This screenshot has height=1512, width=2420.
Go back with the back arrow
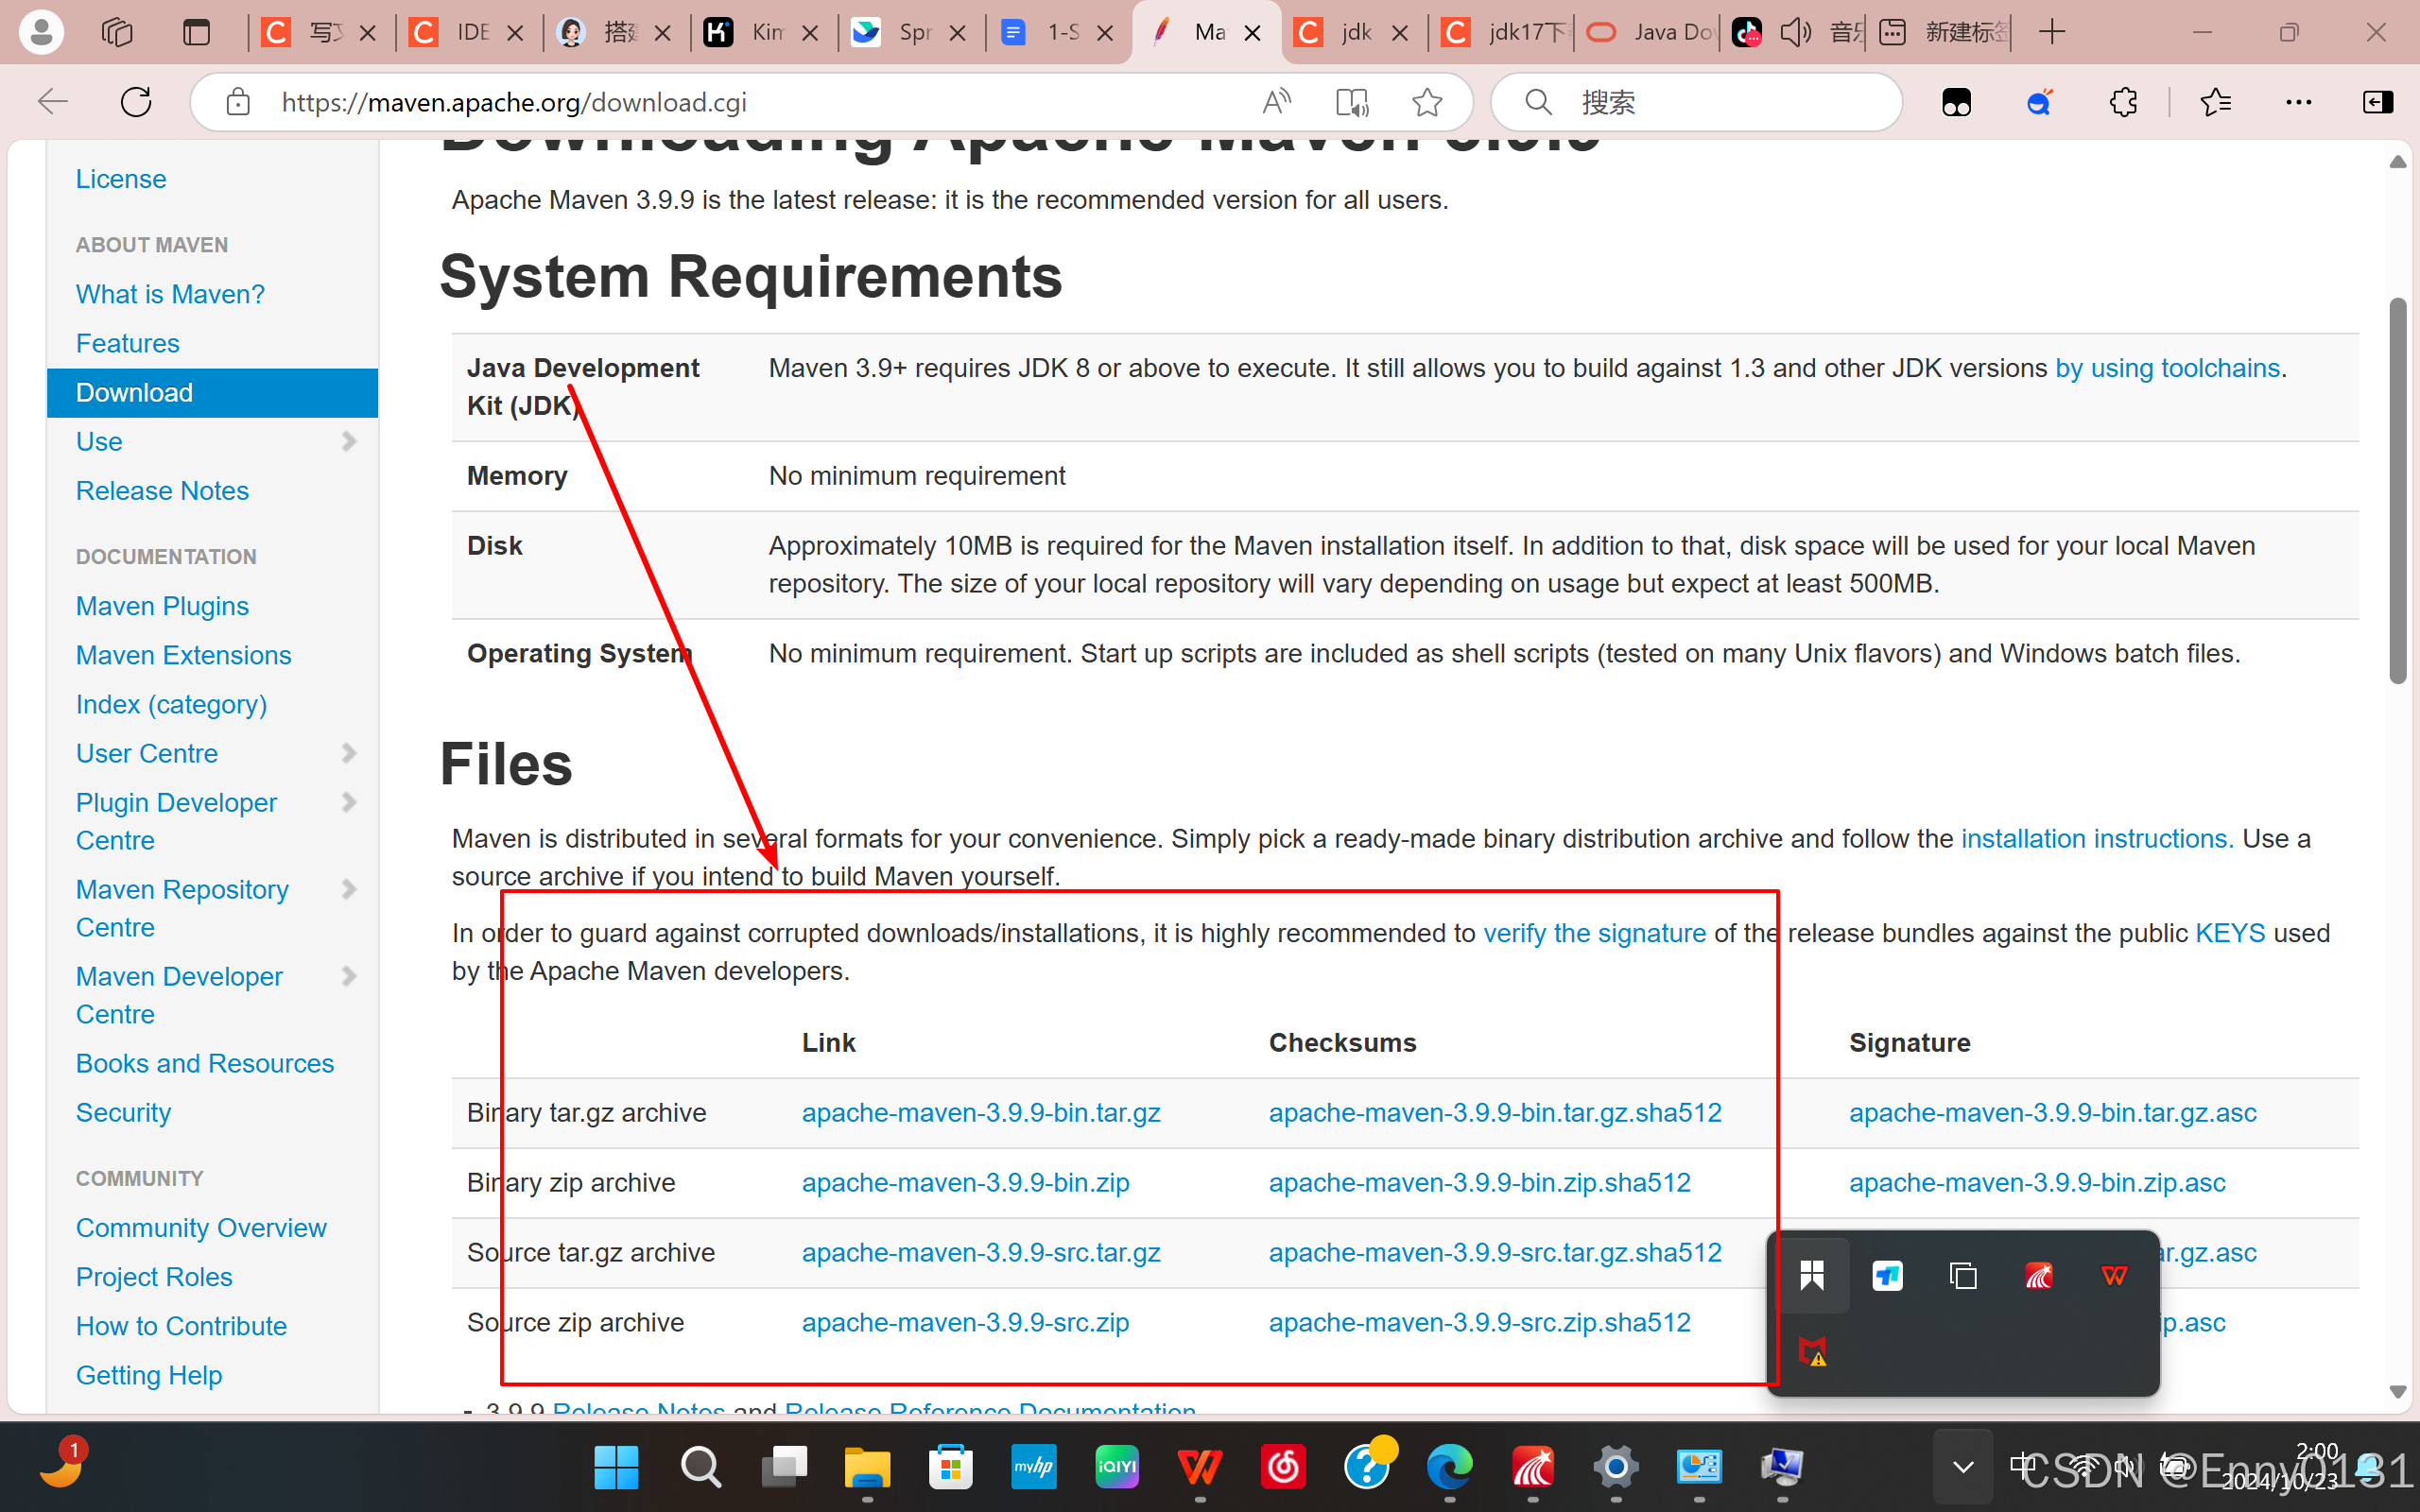[x=52, y=102]
